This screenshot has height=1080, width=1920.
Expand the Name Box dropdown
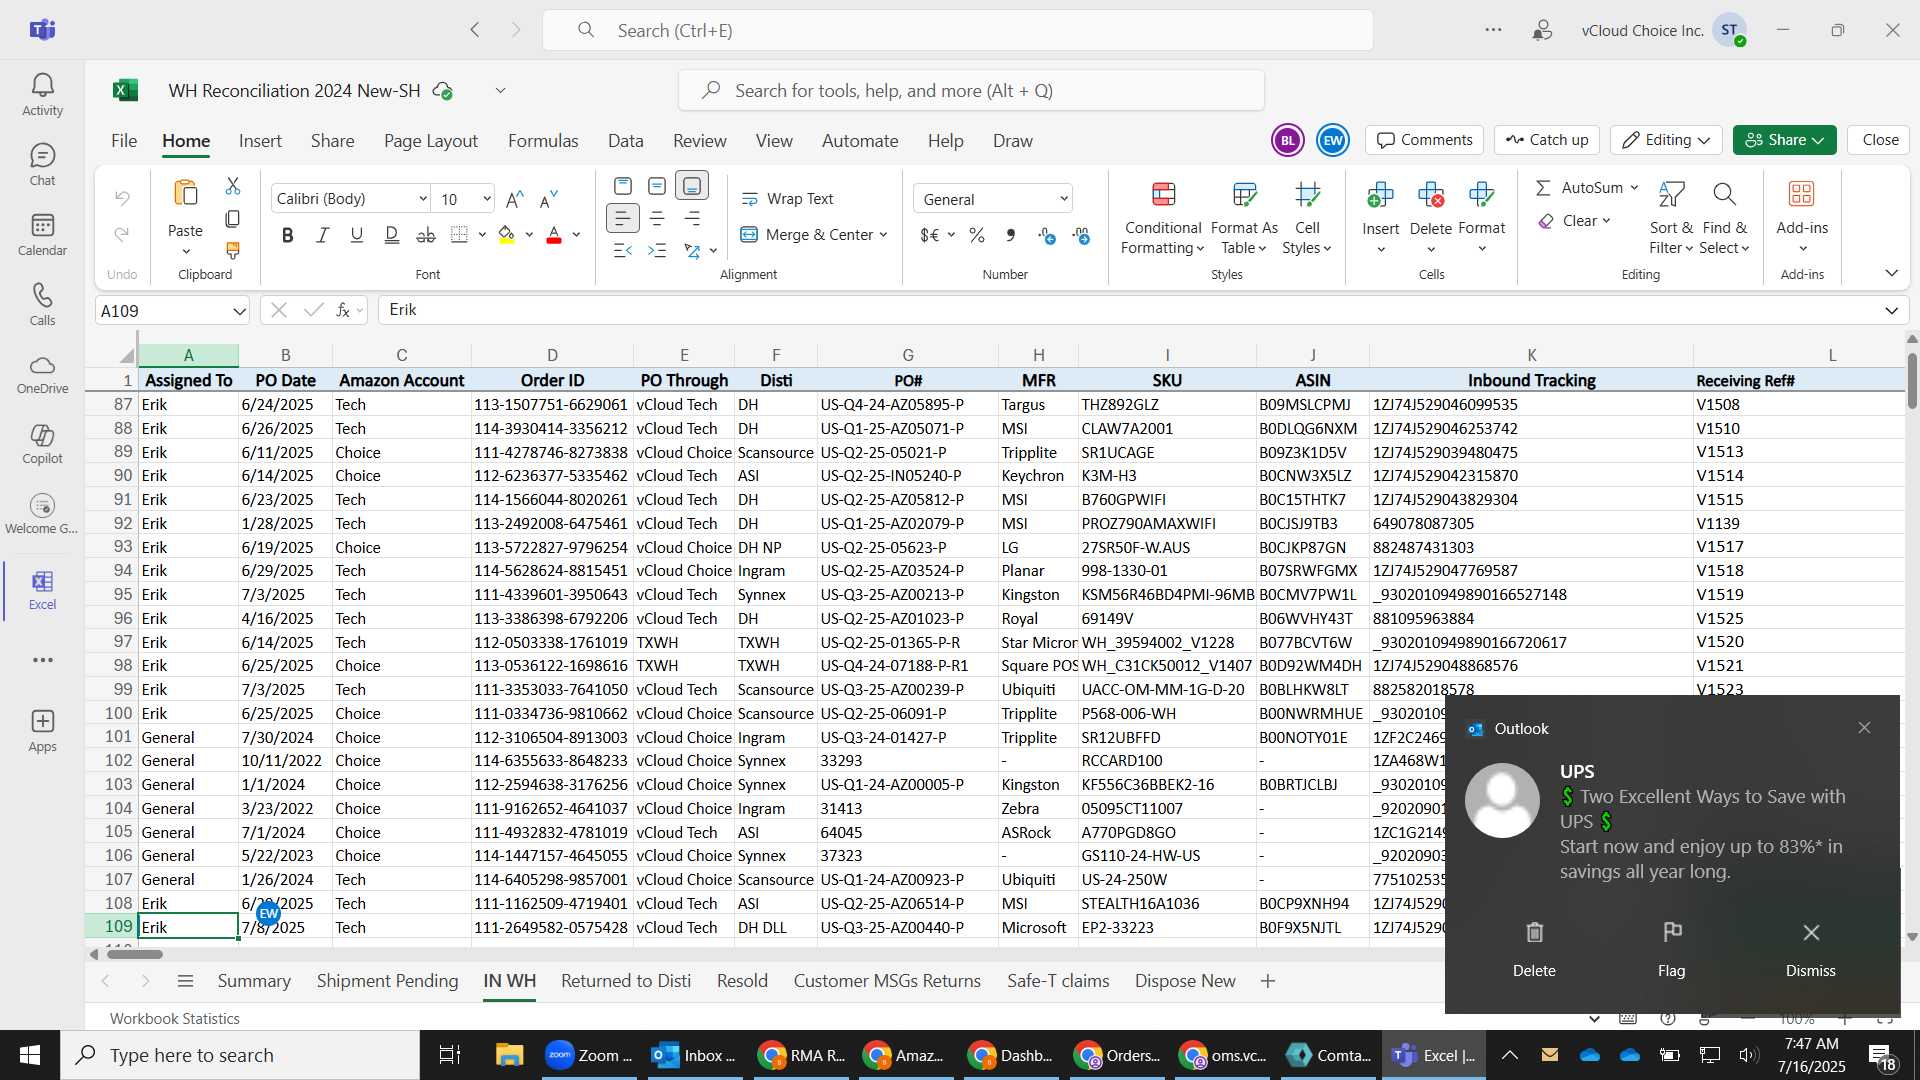point(239,311)
